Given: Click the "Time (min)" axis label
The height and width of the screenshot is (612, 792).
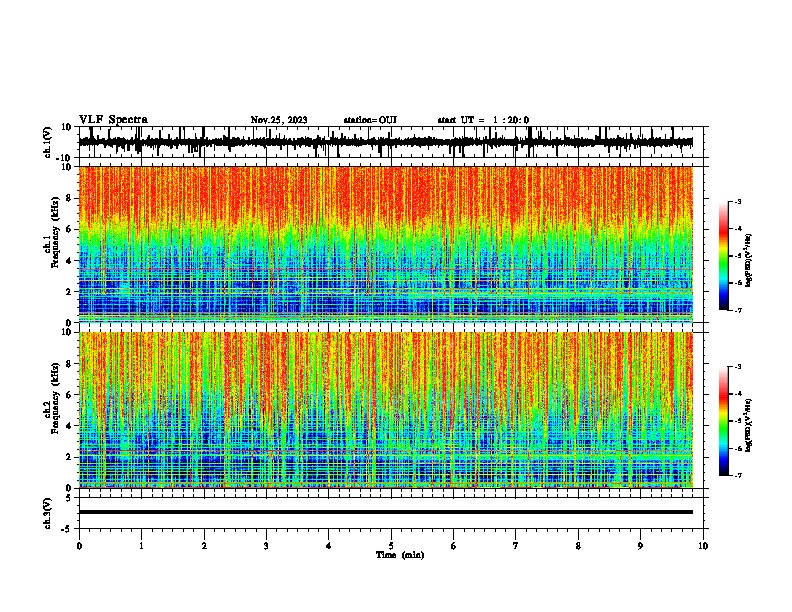Looking at the screenshot, I should (400, 555).
